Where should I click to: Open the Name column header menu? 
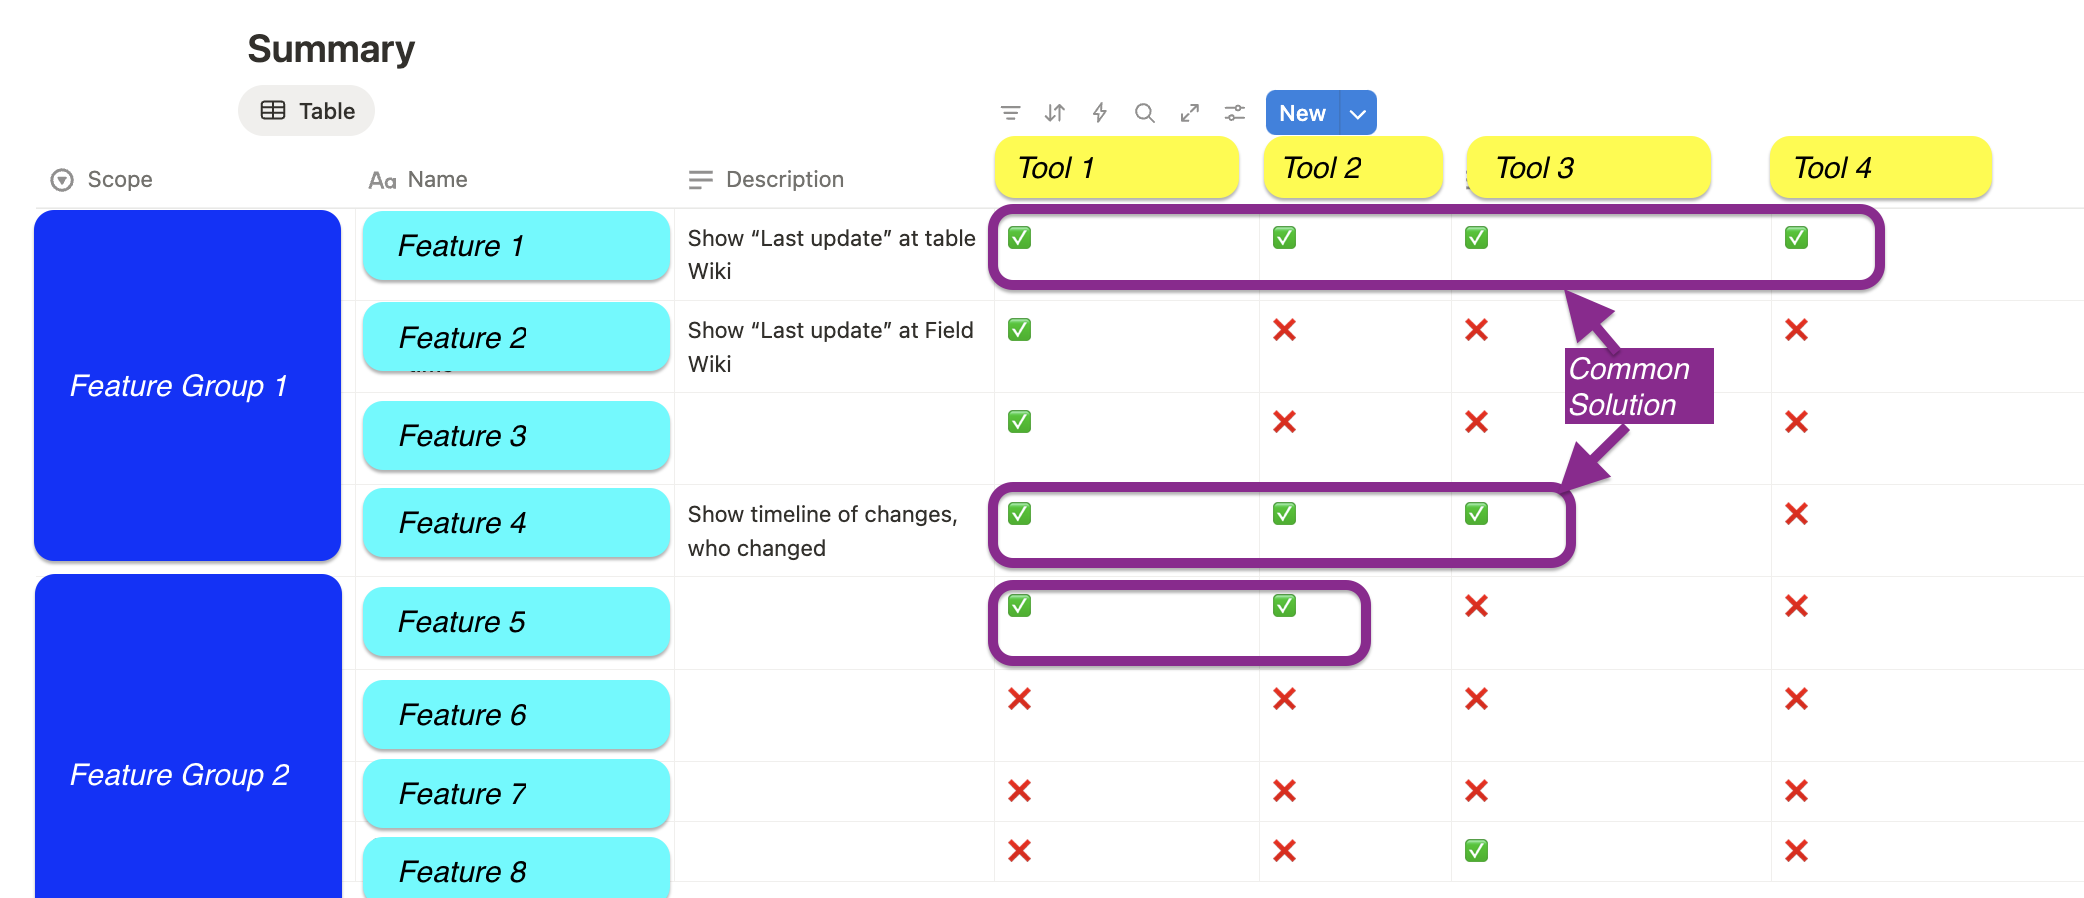[437, 180]
